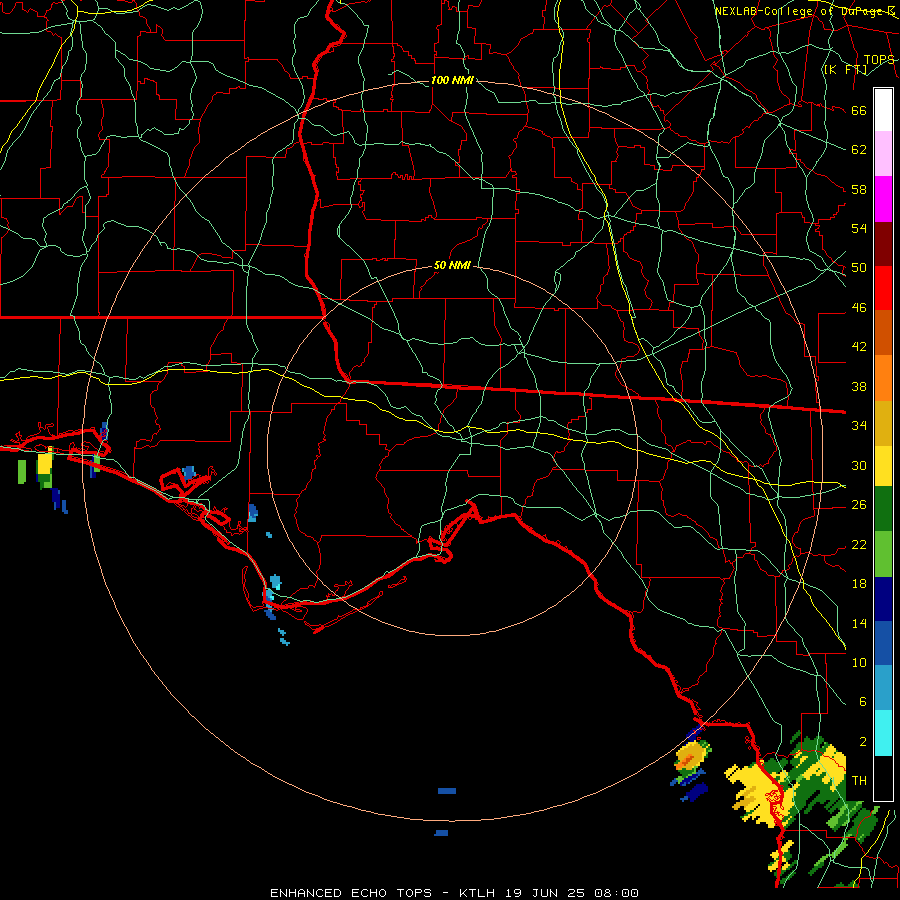Click the legend value "50"
Screen dimensions: 900x900
click(x=859, y=268)
